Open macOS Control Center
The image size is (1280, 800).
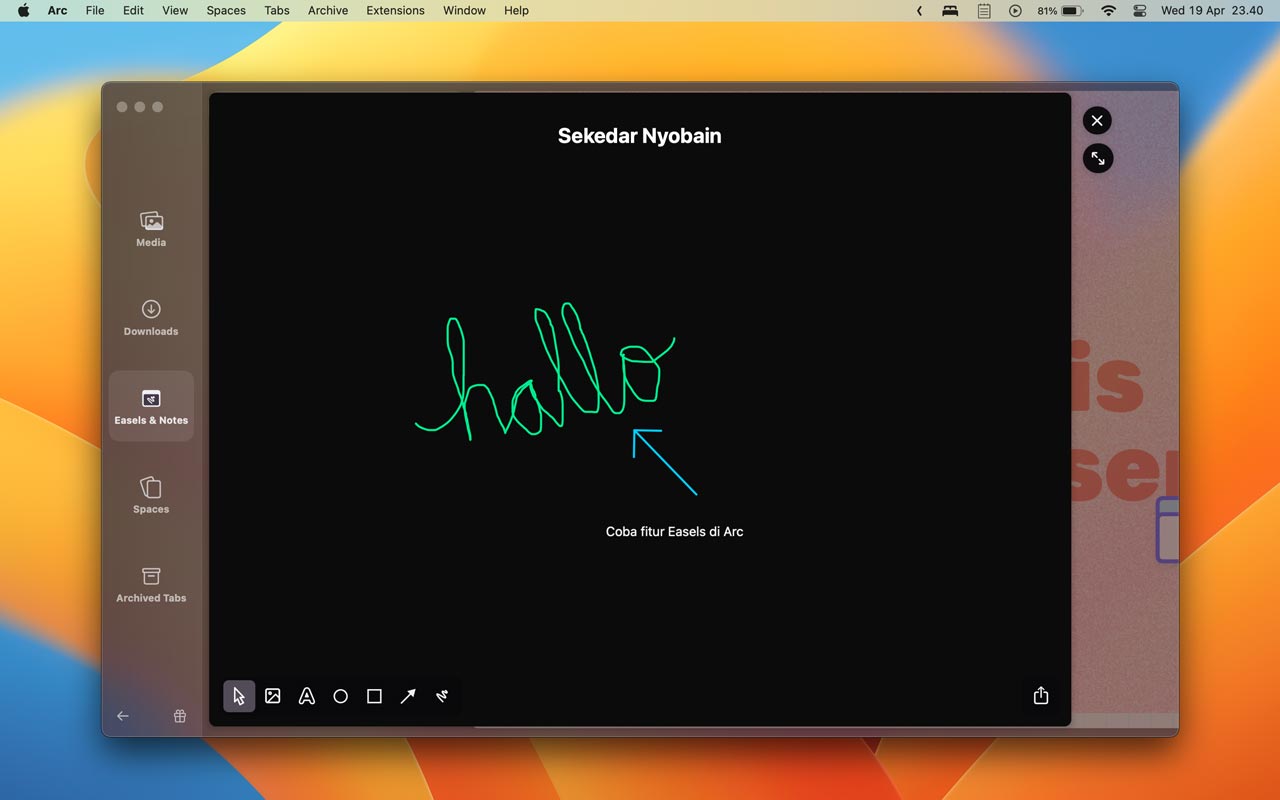(x=1140, y=10)
